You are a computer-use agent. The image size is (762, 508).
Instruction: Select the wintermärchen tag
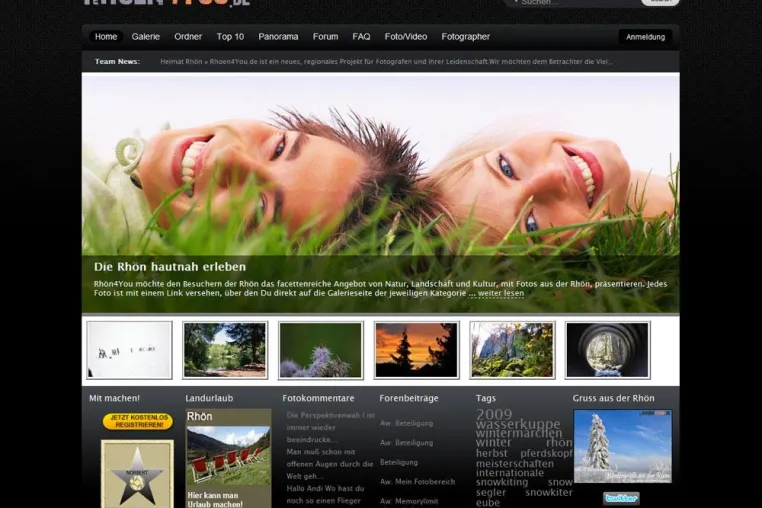(x=519, y=433)
